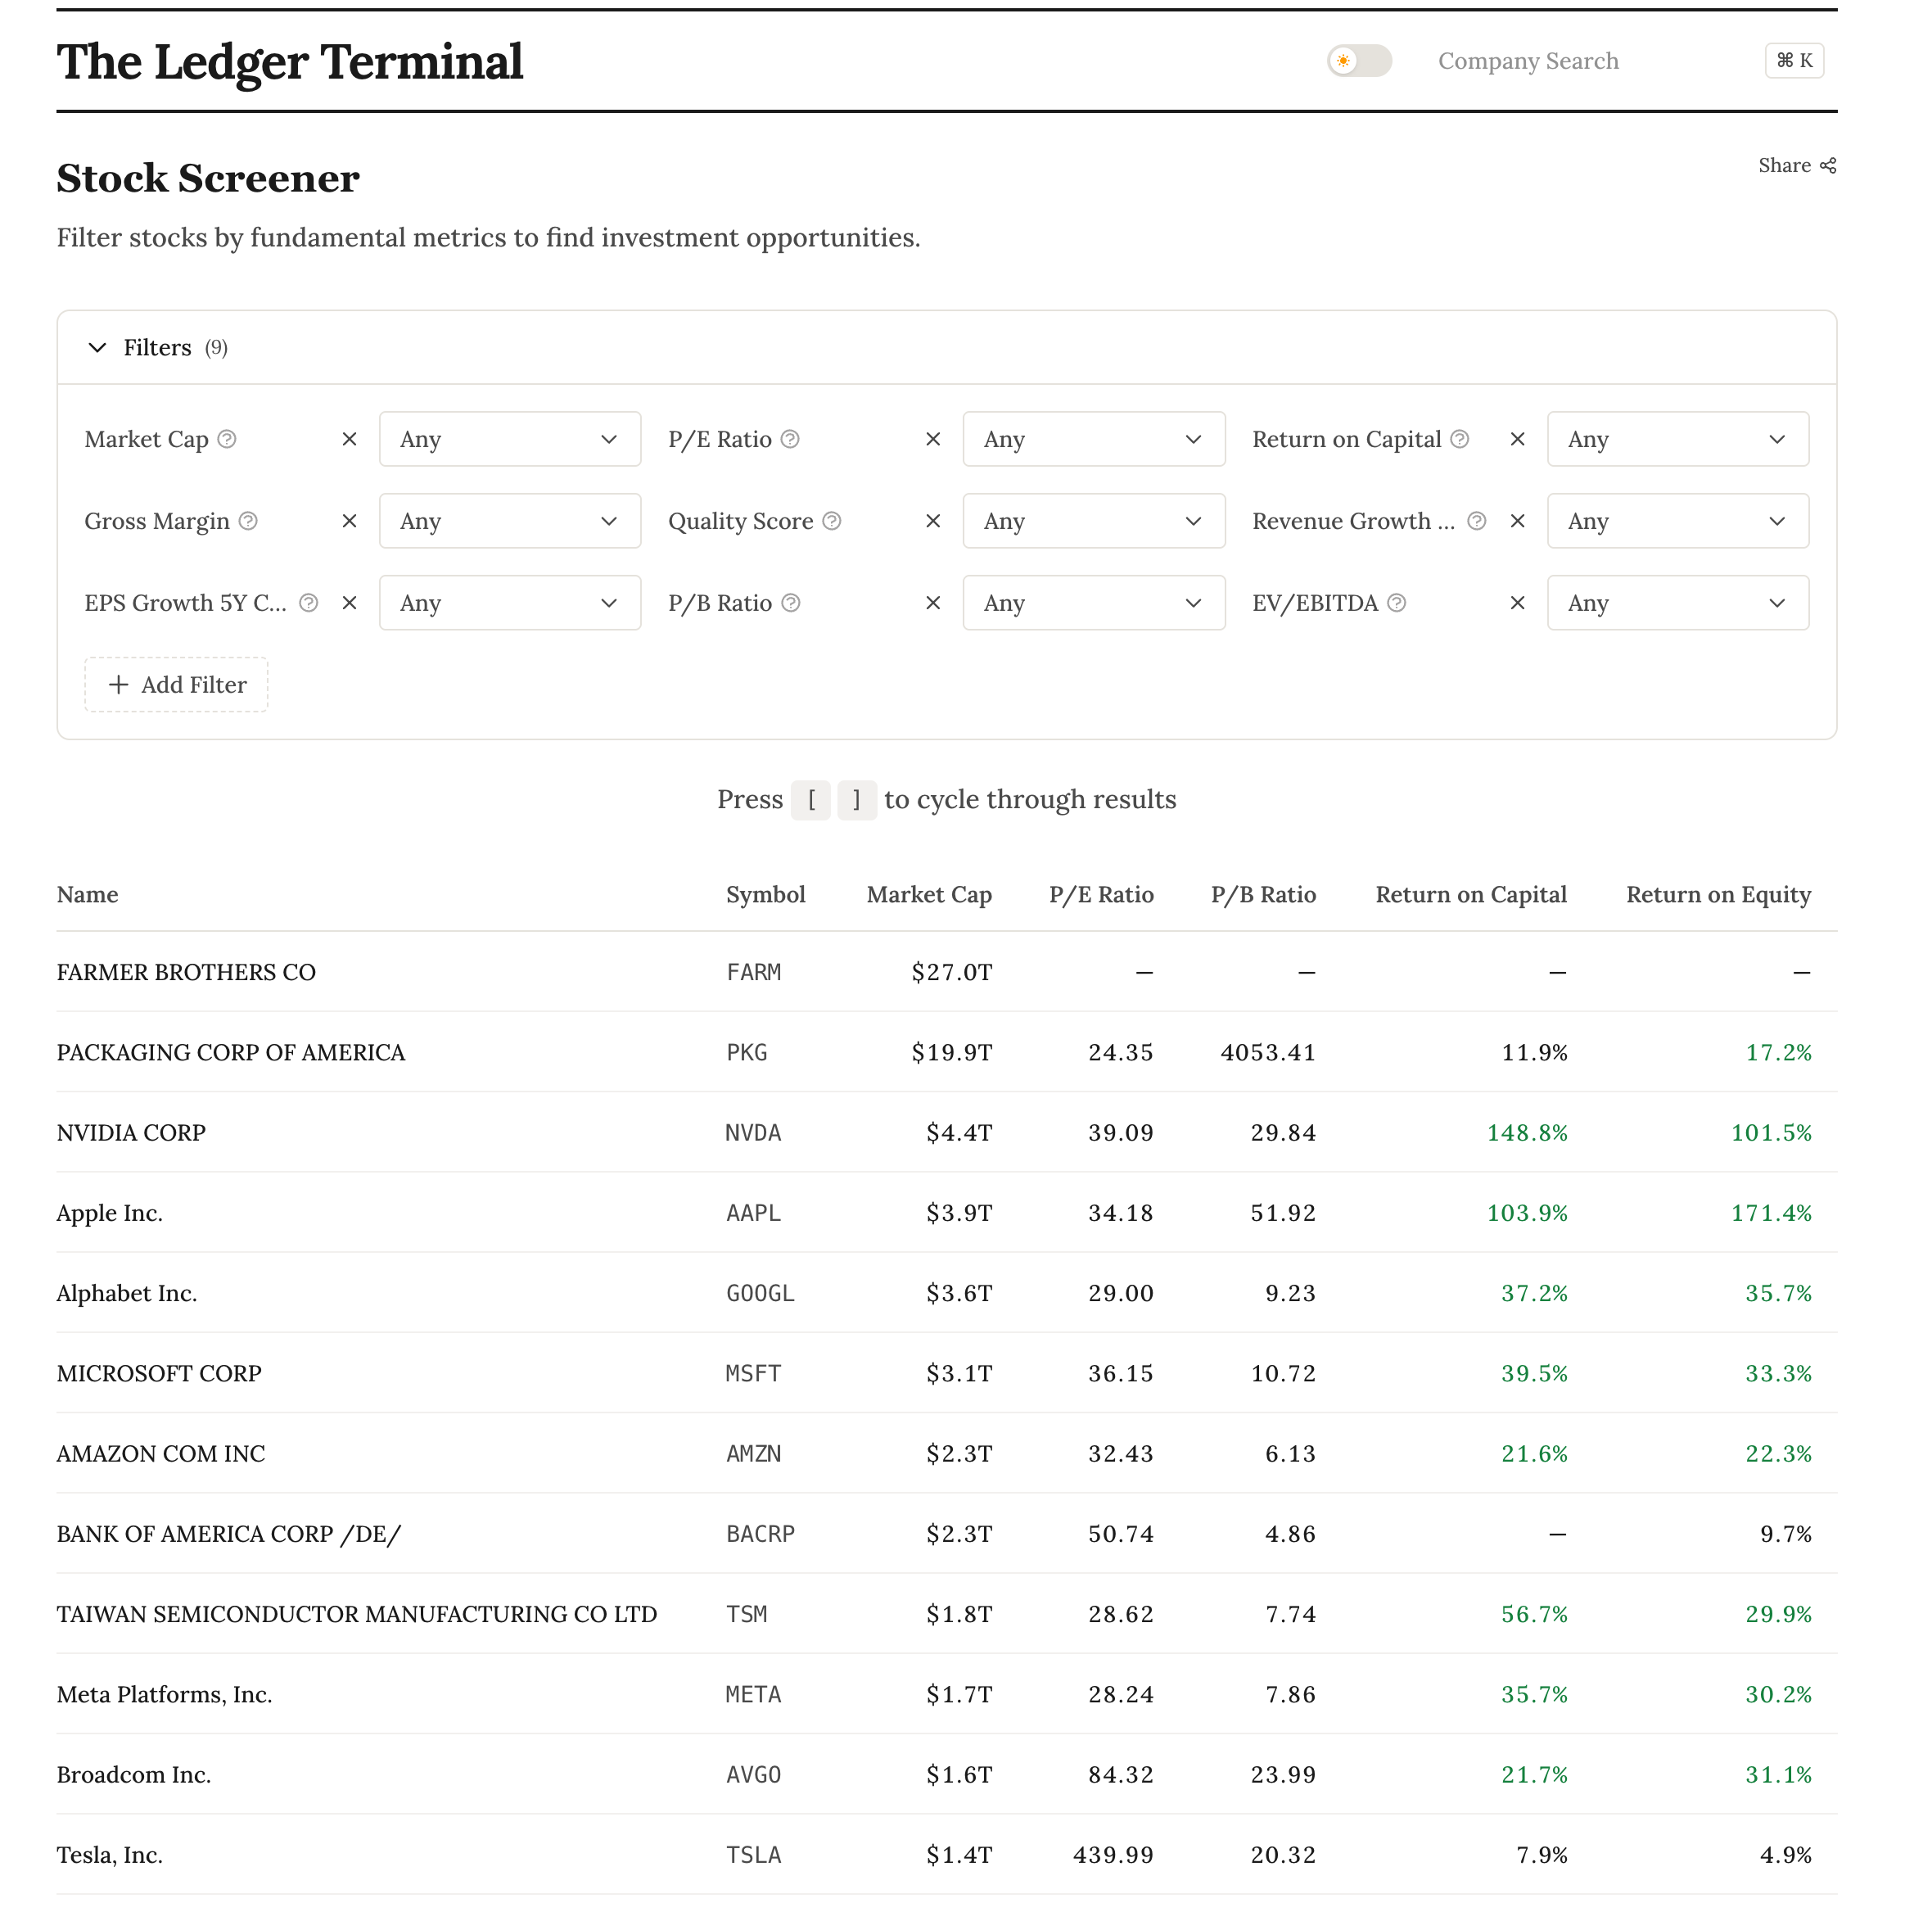Remove the Market Cap filter

click(349, 439)
